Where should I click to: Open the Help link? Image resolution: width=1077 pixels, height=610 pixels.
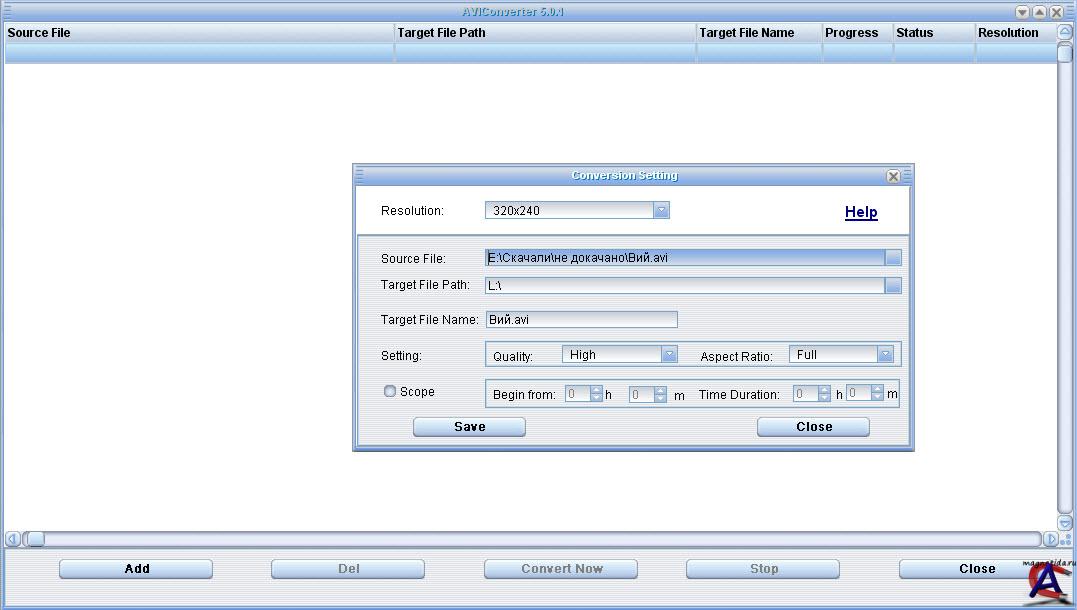point(861,212)
